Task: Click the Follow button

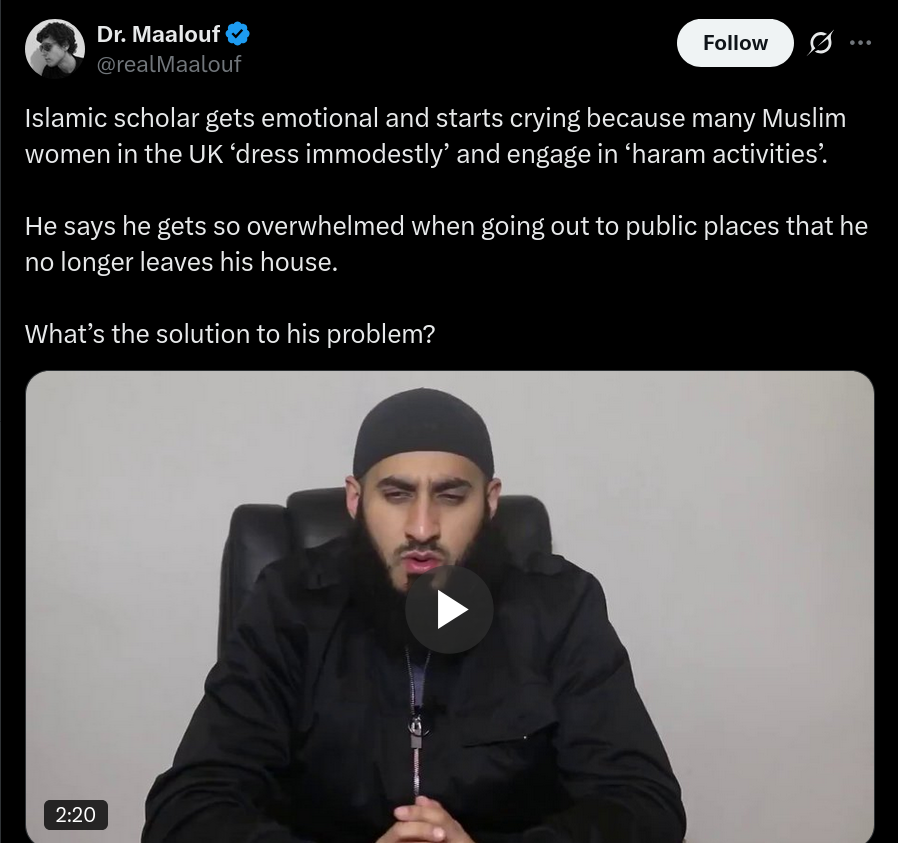Action: tap(735, 43)
